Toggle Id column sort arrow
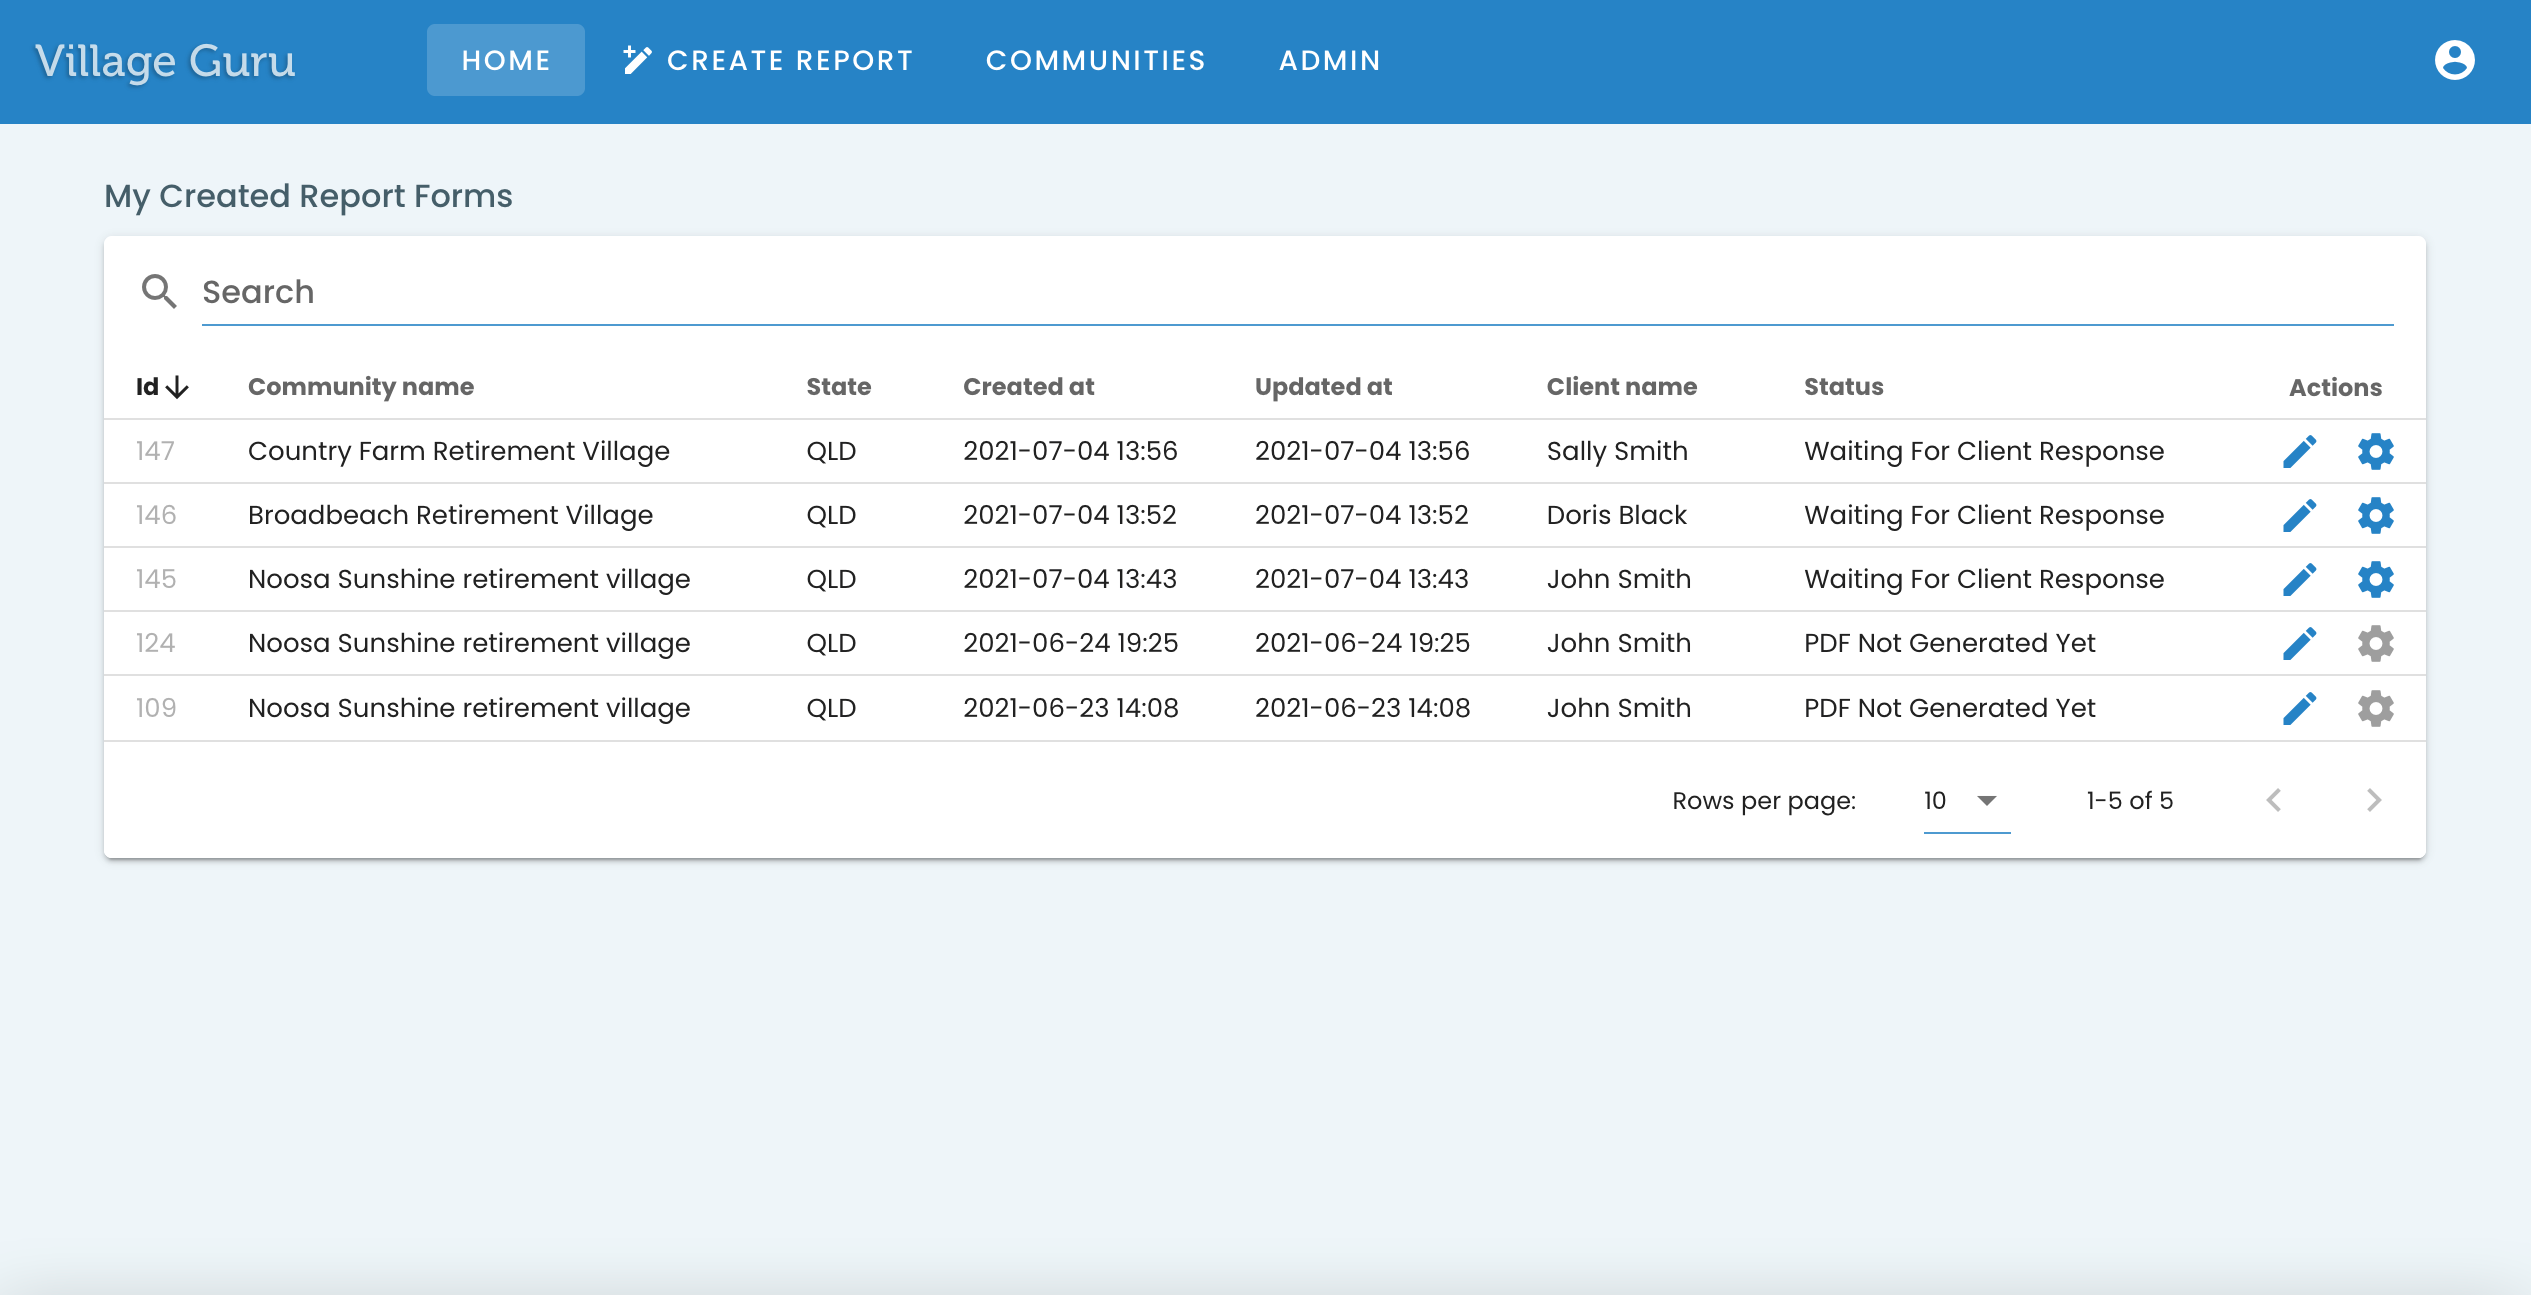The height and width of the screenshot is (1295, 2531). (x=177, y=387)
